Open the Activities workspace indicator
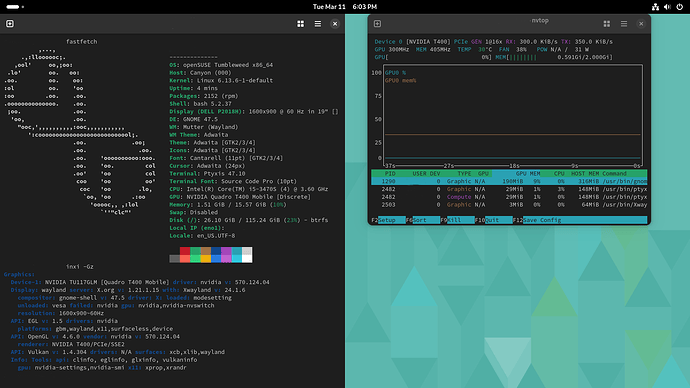 (15, 7)
